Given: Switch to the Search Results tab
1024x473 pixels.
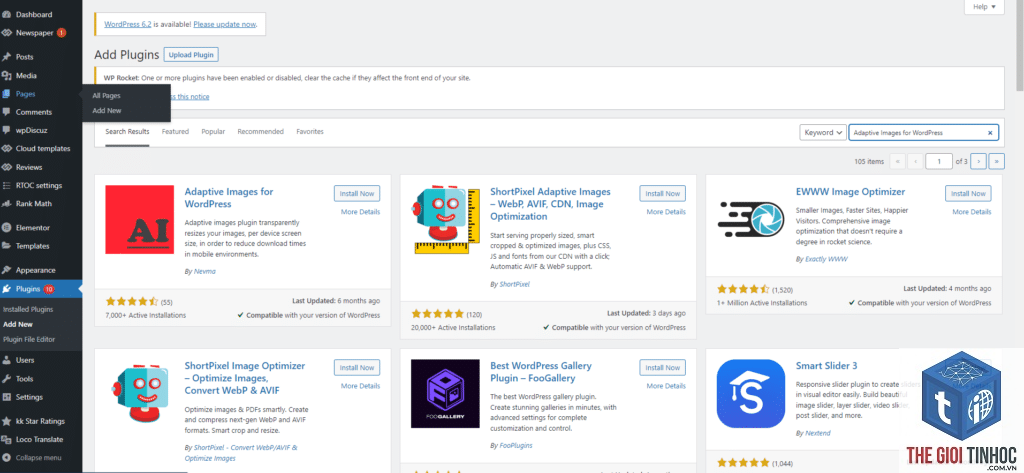Looking at the screenshot, I should pos(127,131).
